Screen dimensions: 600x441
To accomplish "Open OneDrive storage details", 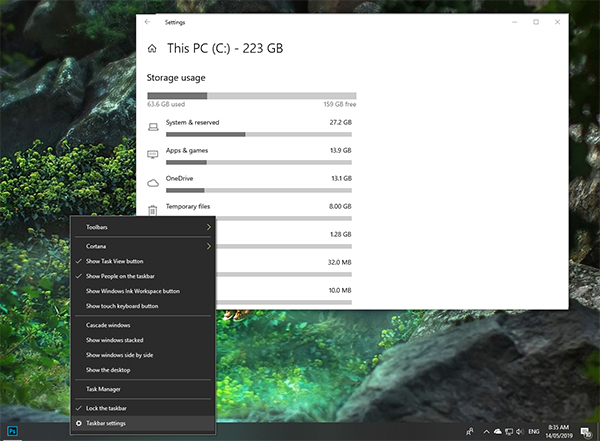I will coord(249,184).
